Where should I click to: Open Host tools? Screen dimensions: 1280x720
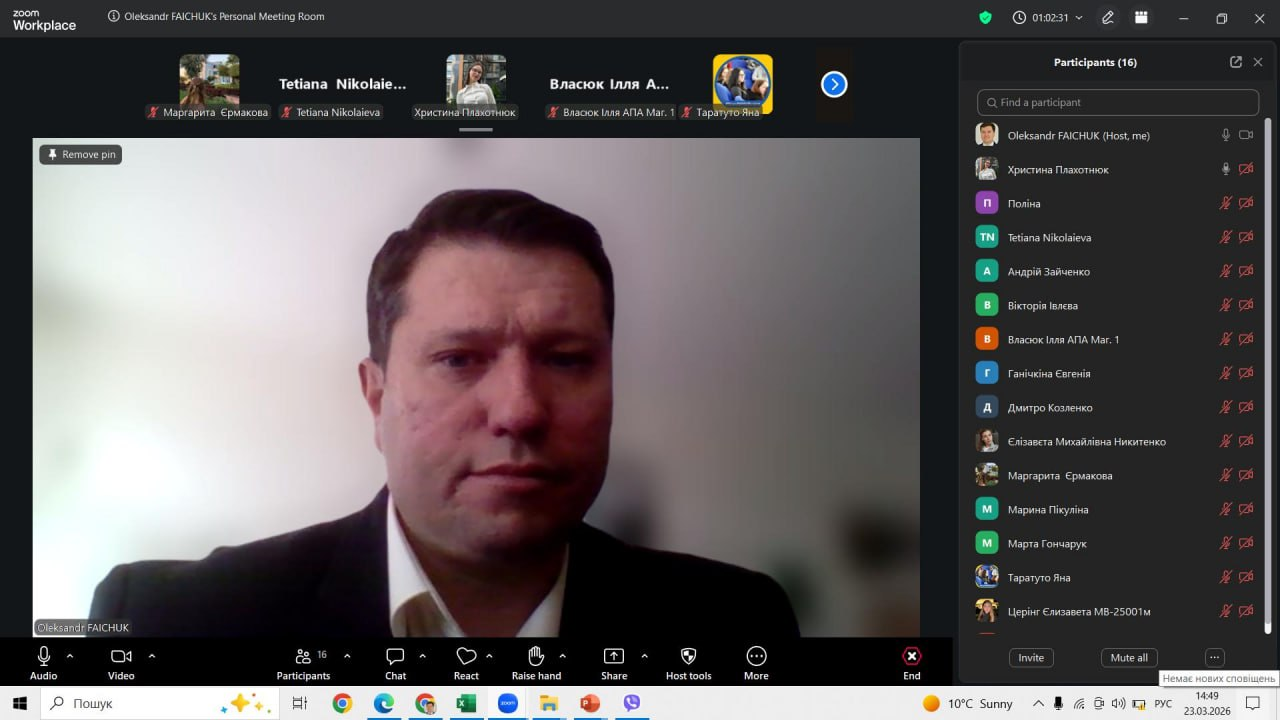click(x=688, y=663)
